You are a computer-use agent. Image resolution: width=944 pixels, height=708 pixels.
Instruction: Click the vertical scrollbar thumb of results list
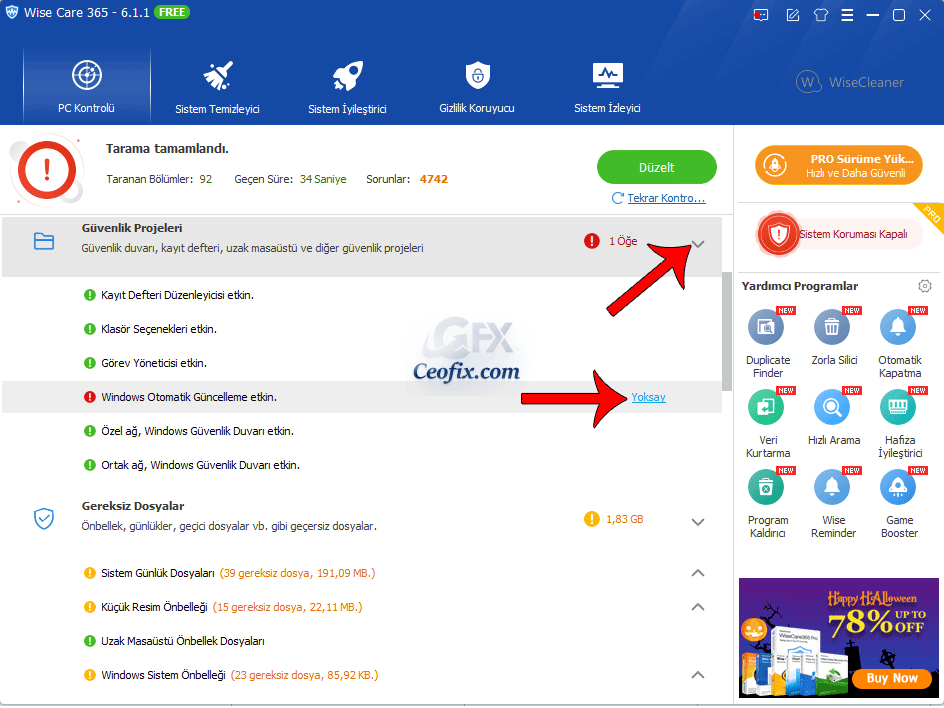(x=727, y=332)
